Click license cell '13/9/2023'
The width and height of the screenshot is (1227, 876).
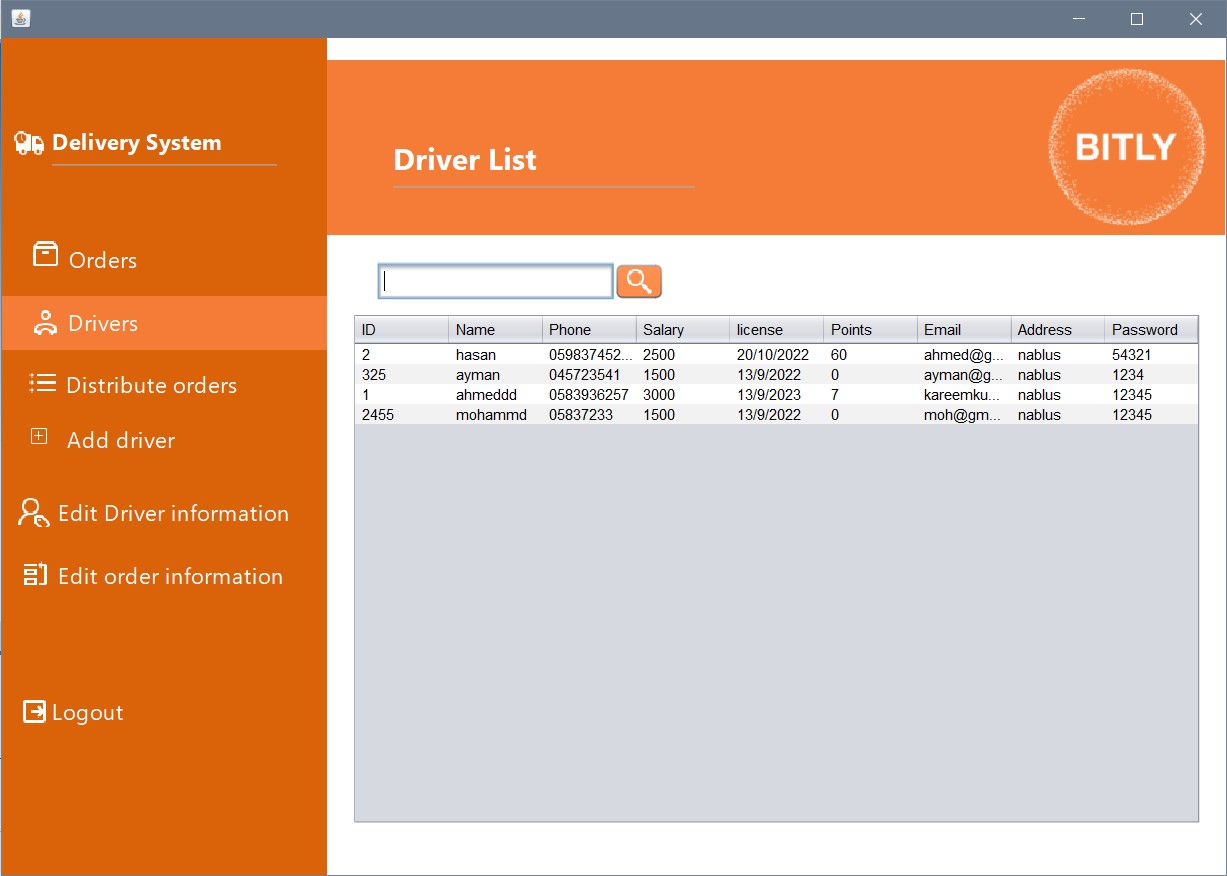tap(777, 395)
